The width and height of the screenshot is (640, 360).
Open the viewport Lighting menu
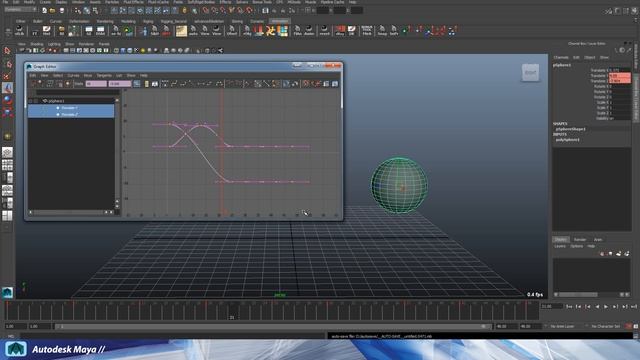coord(54,44)
